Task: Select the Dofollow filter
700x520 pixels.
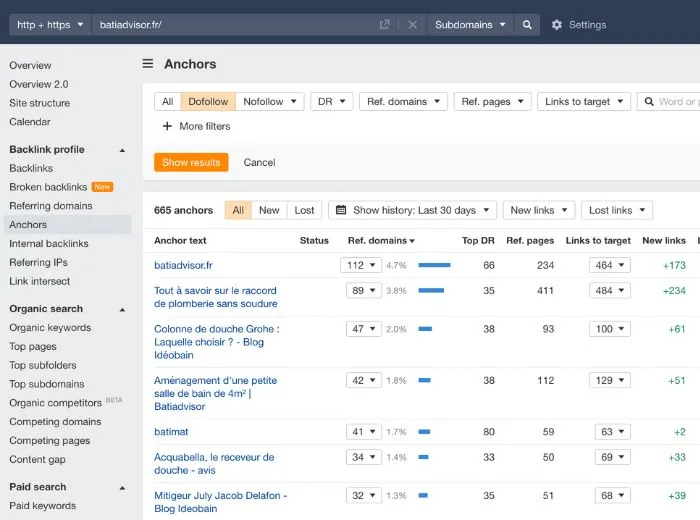Action: click(x=208, y=102)
